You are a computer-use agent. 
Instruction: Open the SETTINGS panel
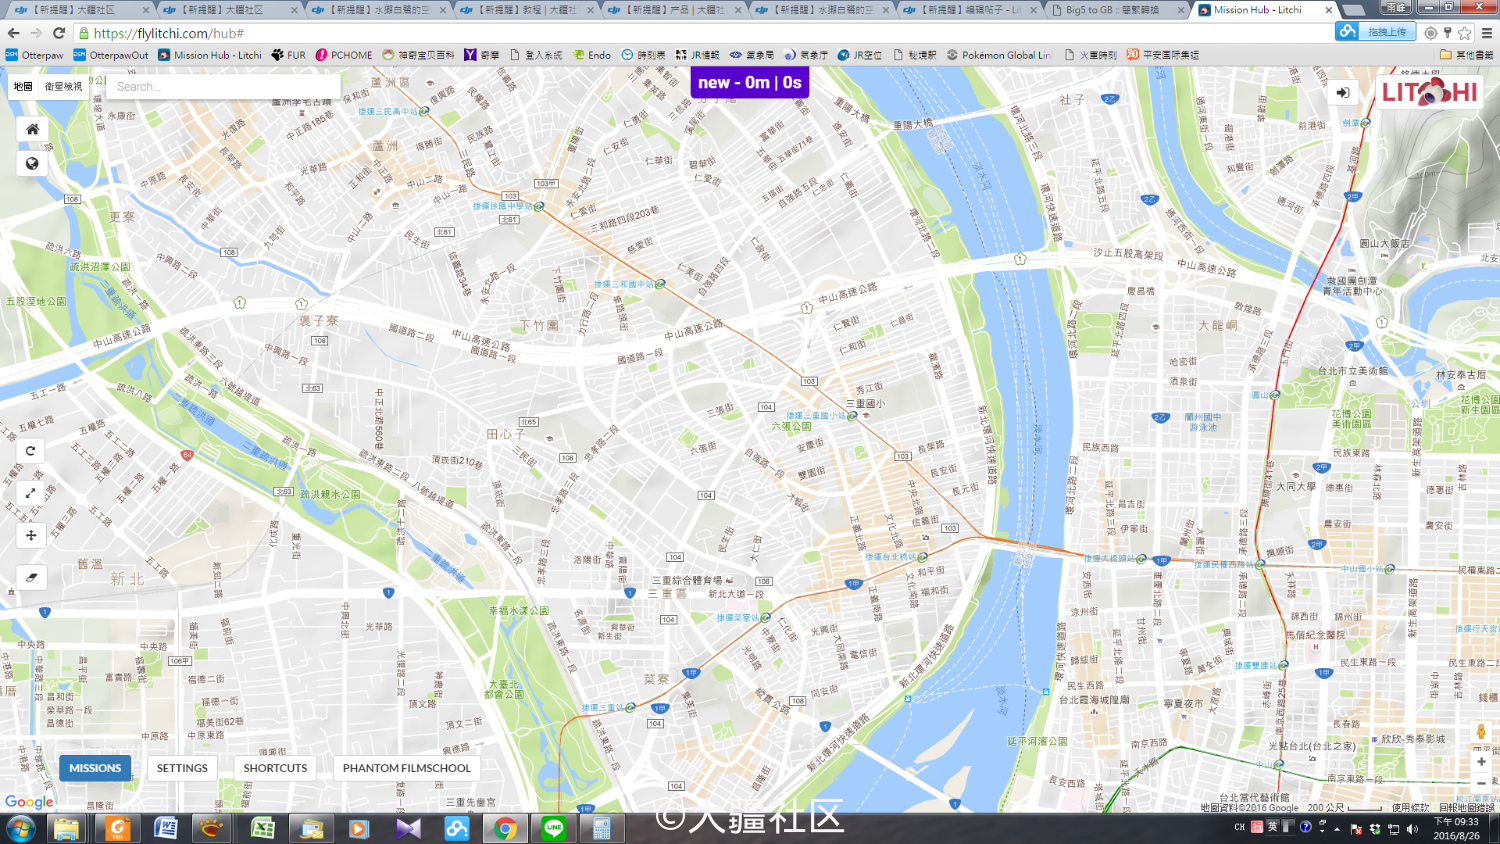tap(182, 768)
